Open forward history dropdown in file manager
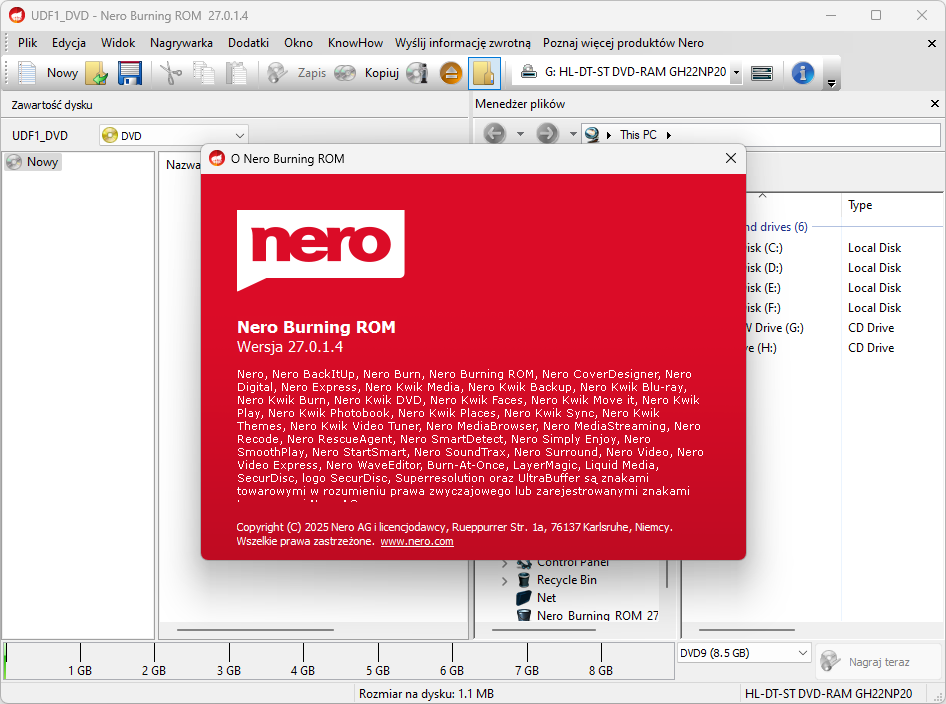The image size is (946, 704). 573,134
